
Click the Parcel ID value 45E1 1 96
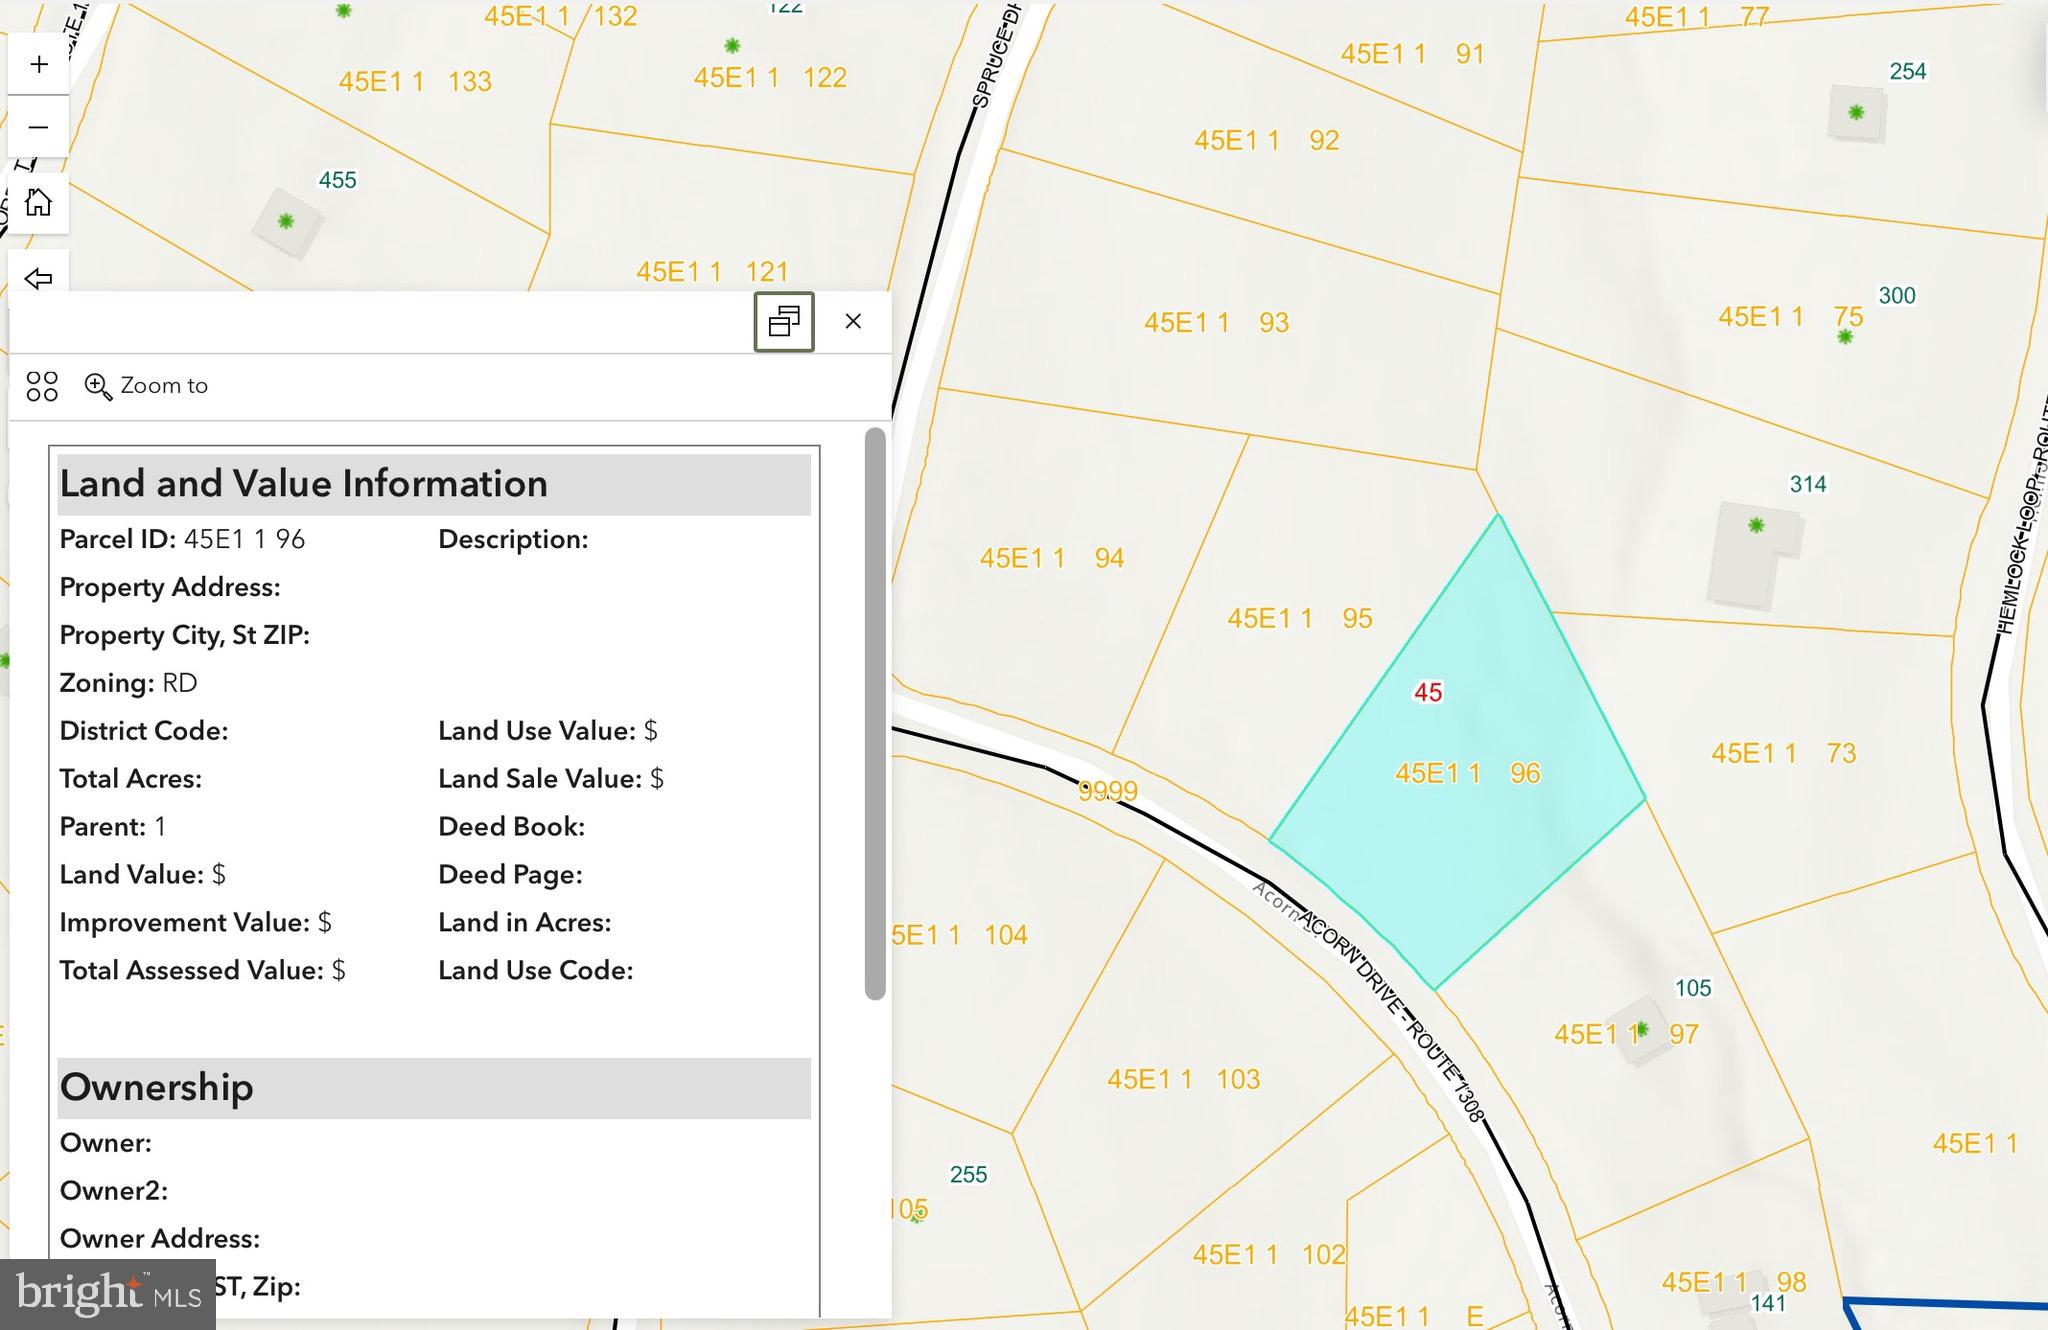(x=244, y=539)
